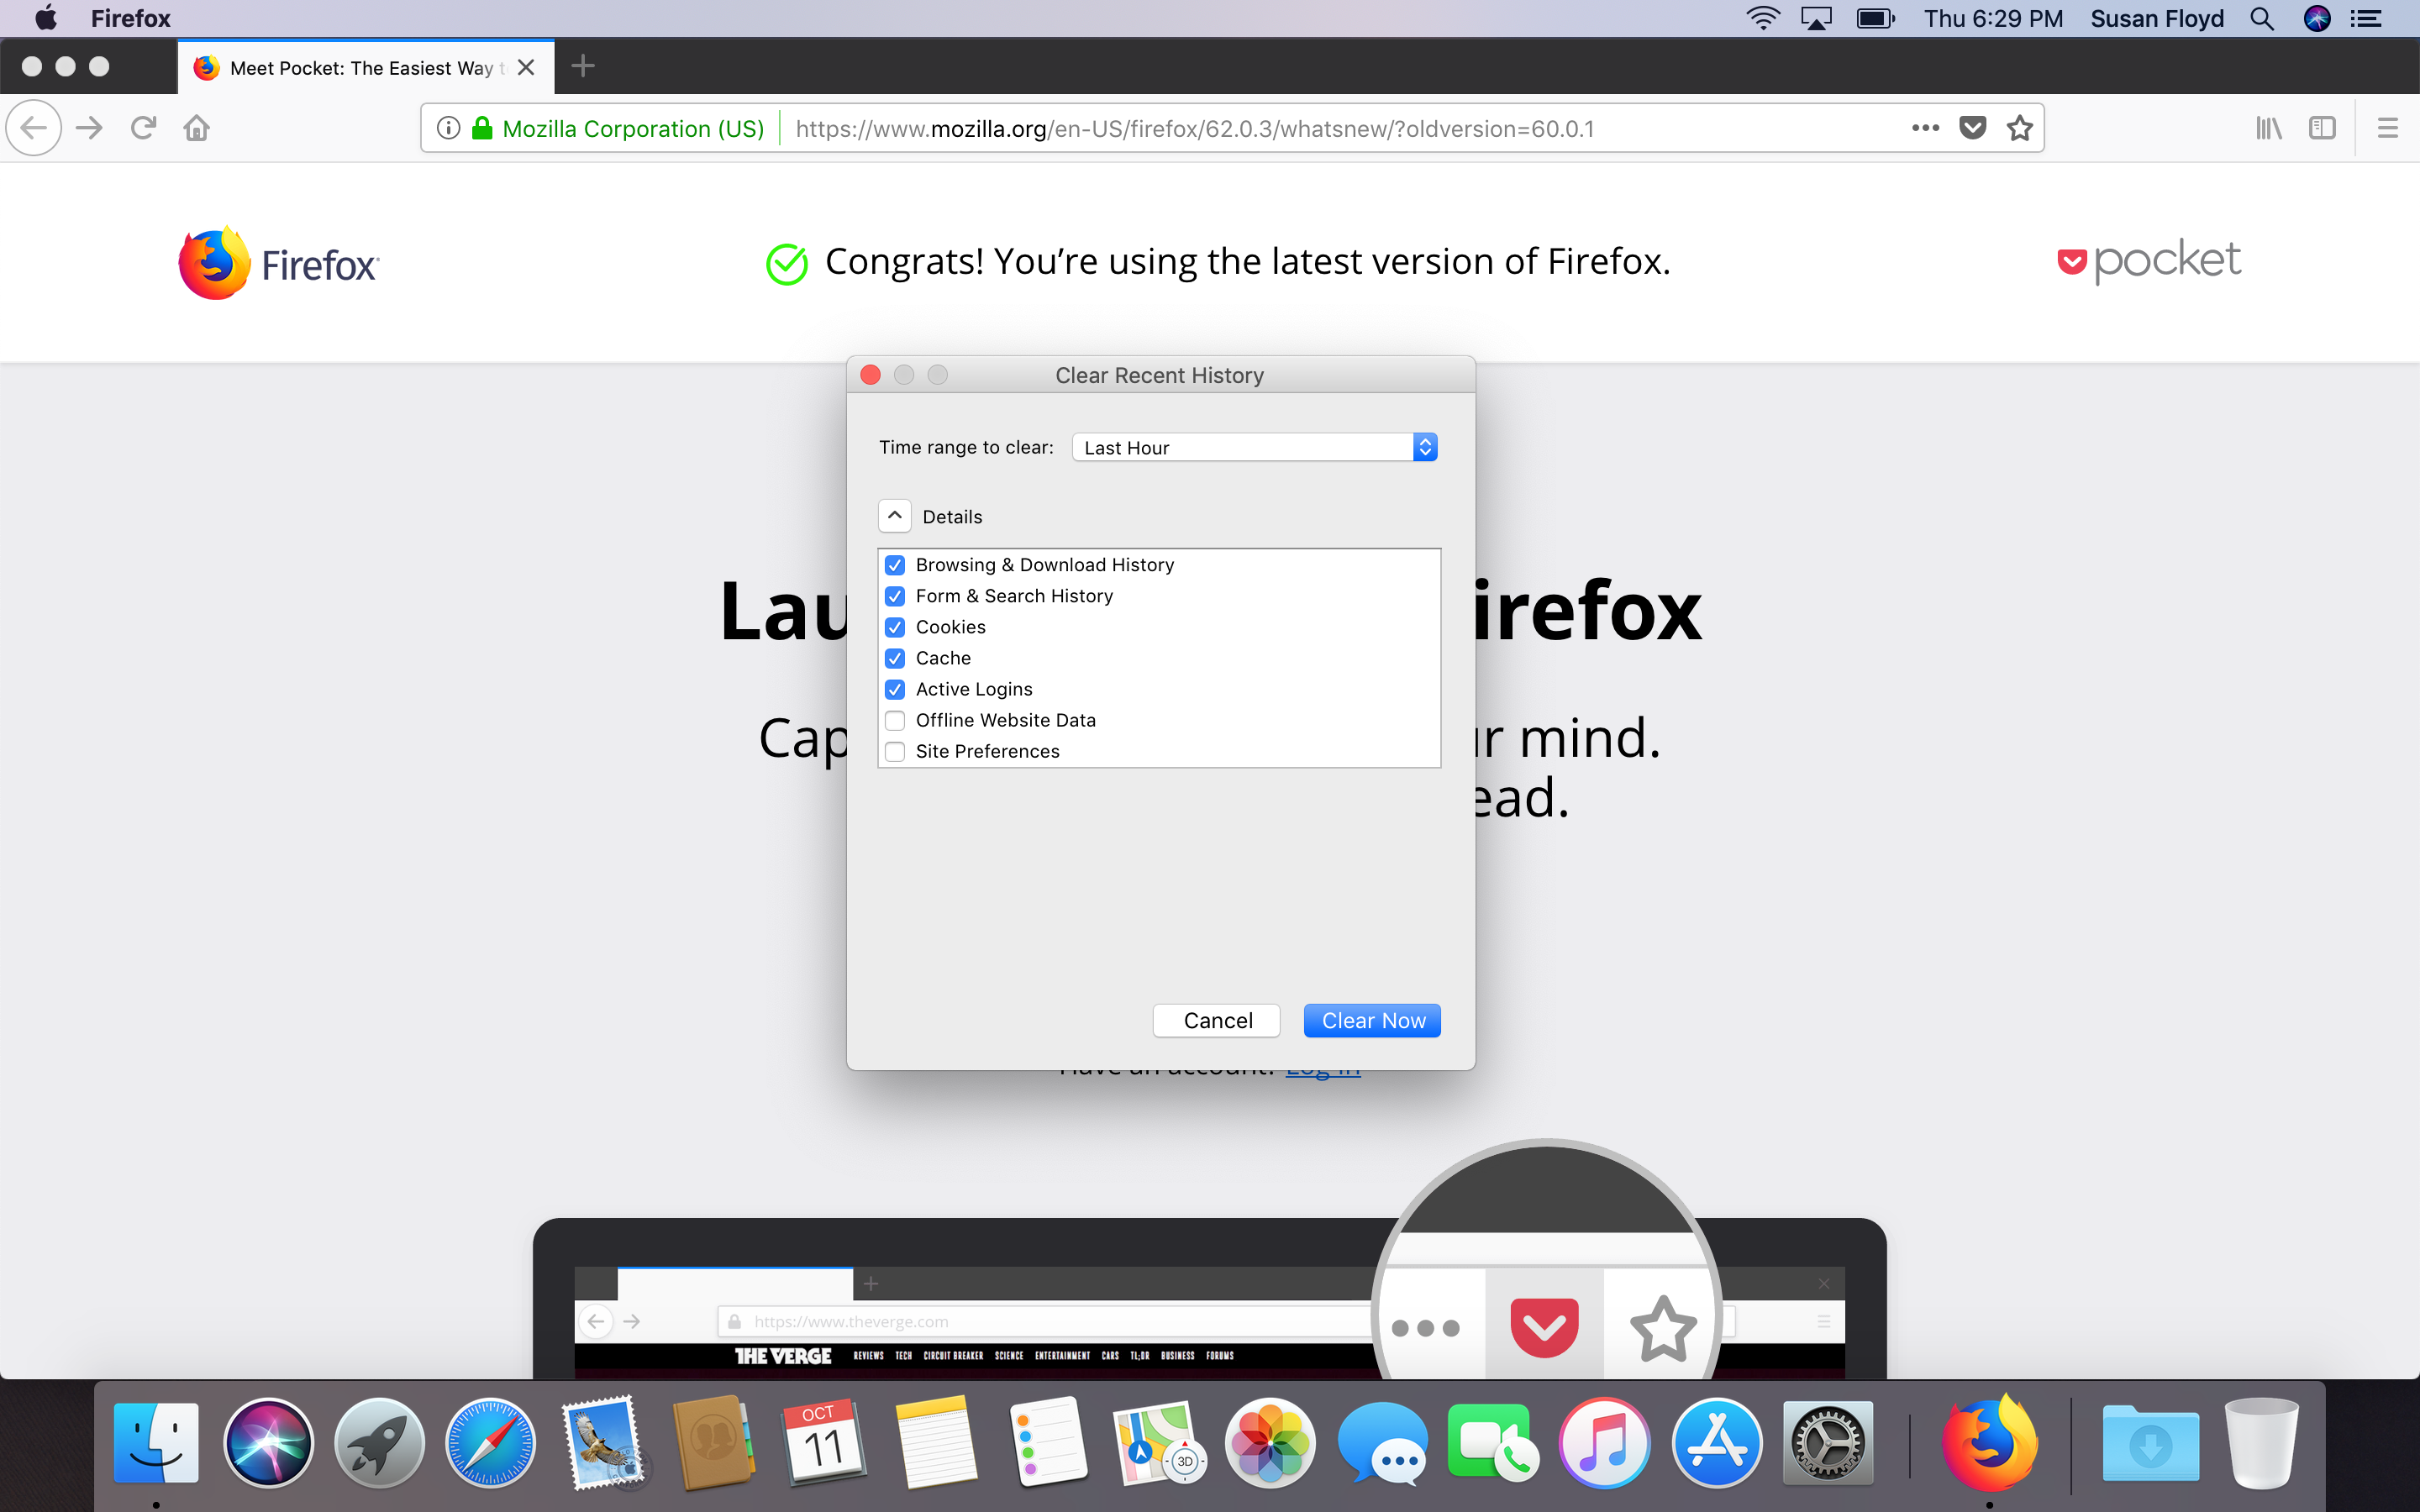
Task: Click the bookmark star icon in address bar
Action: coord(2018,127)
